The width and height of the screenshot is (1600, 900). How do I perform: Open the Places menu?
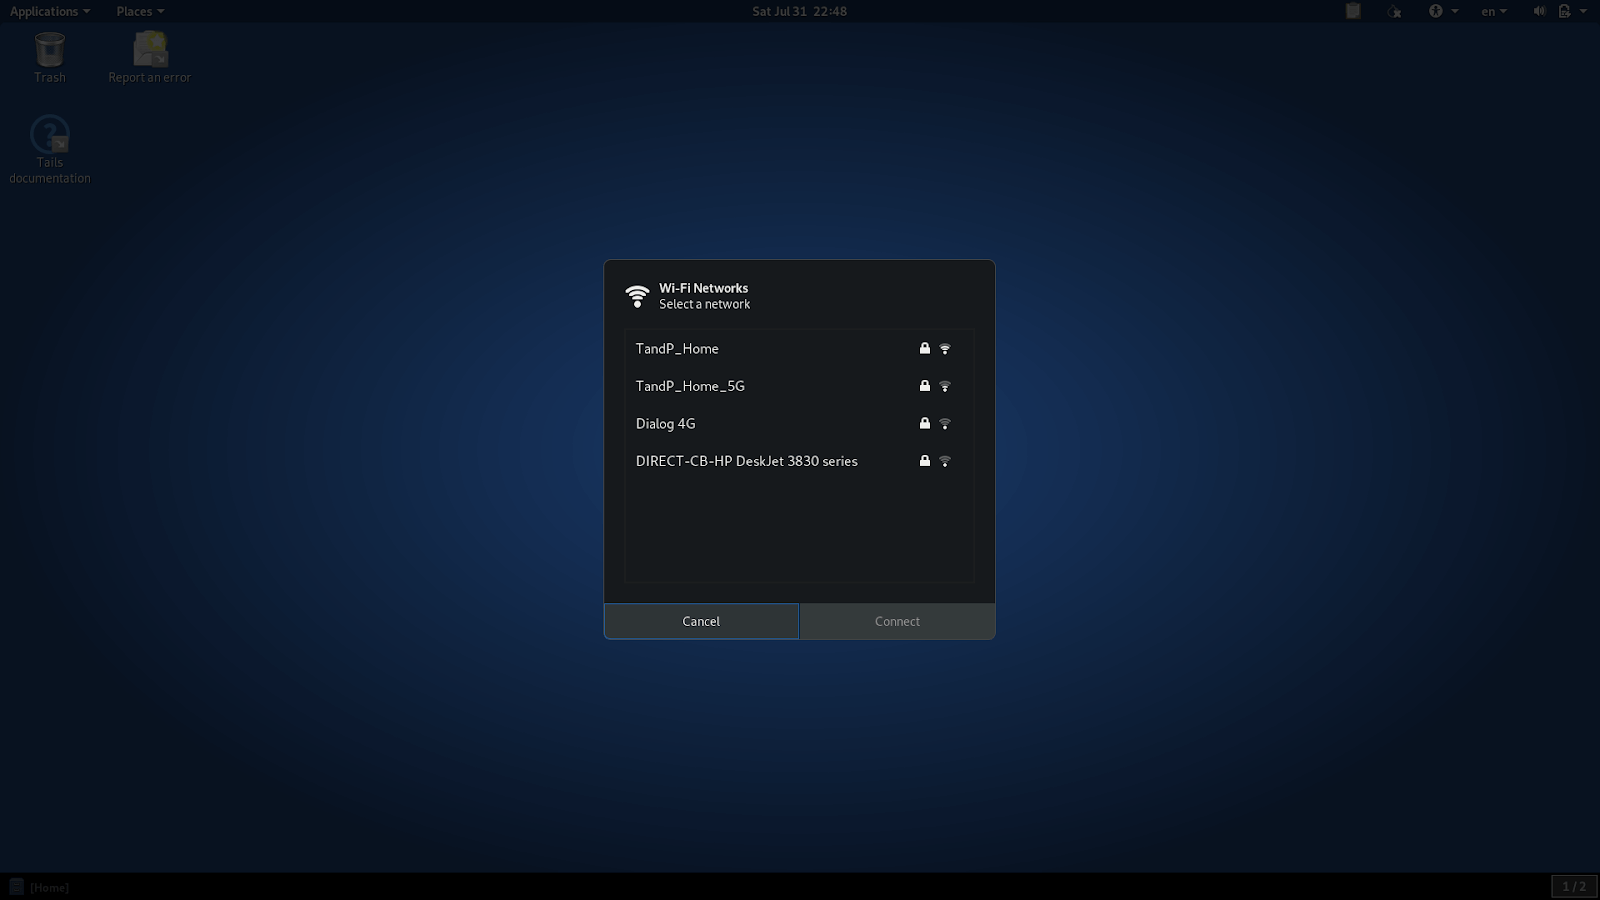(139, 11)
